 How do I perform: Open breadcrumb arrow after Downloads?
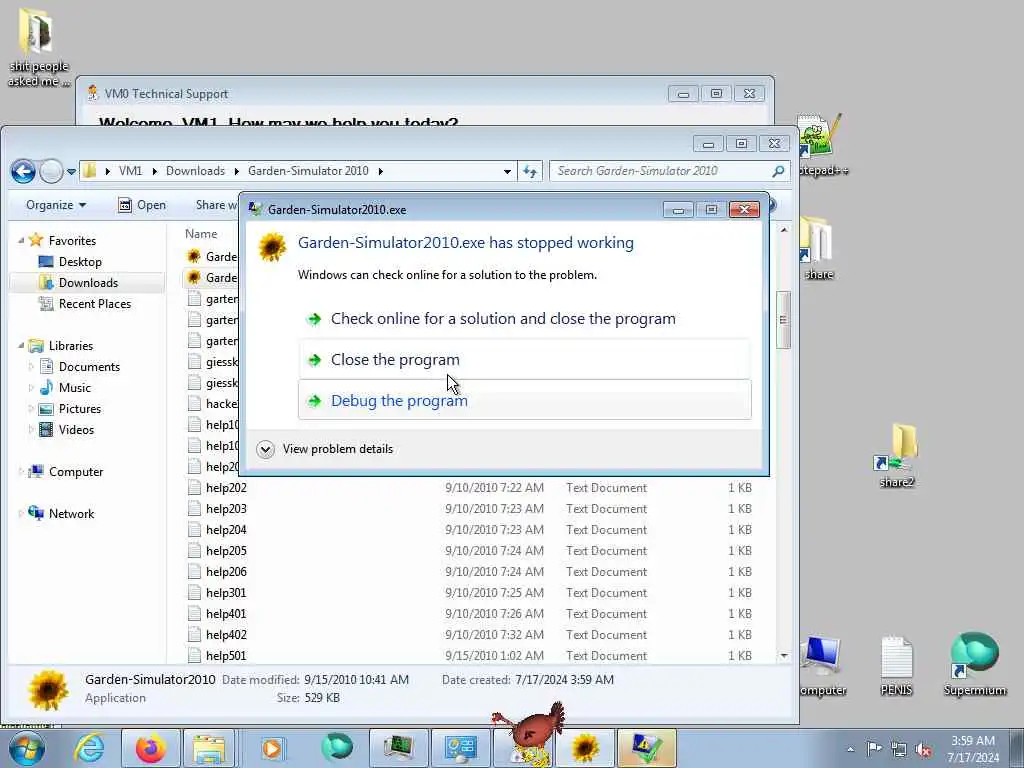[x=236, y=171]
